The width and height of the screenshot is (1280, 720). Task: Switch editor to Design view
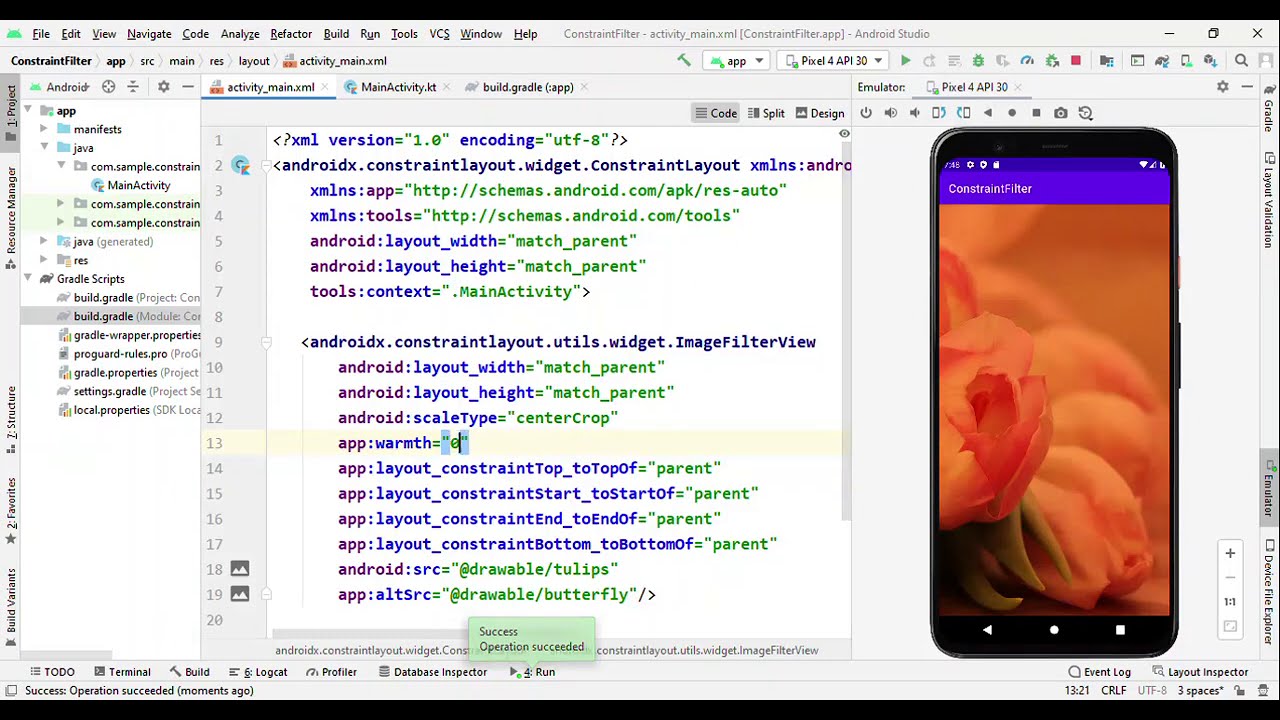[x=820, y=113]
